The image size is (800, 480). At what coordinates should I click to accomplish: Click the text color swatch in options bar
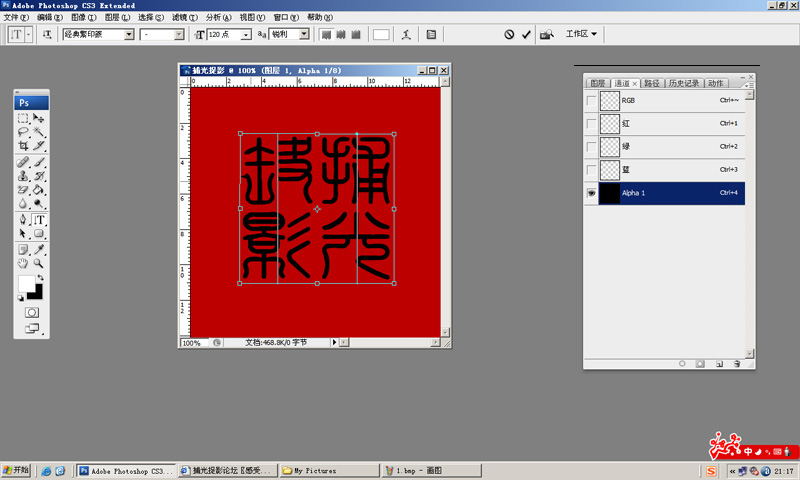pos(381,34)
